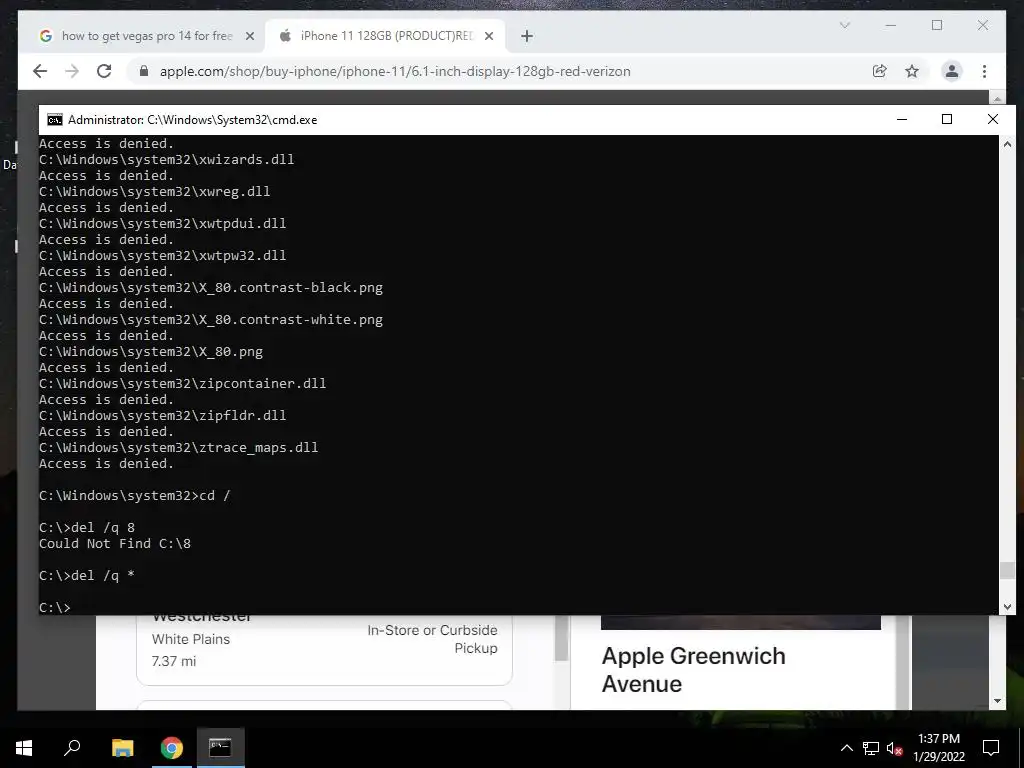Screen dimensions: 1024x768
Task: Minimize the cmd.exe window
Action: (x=902, y=120)
